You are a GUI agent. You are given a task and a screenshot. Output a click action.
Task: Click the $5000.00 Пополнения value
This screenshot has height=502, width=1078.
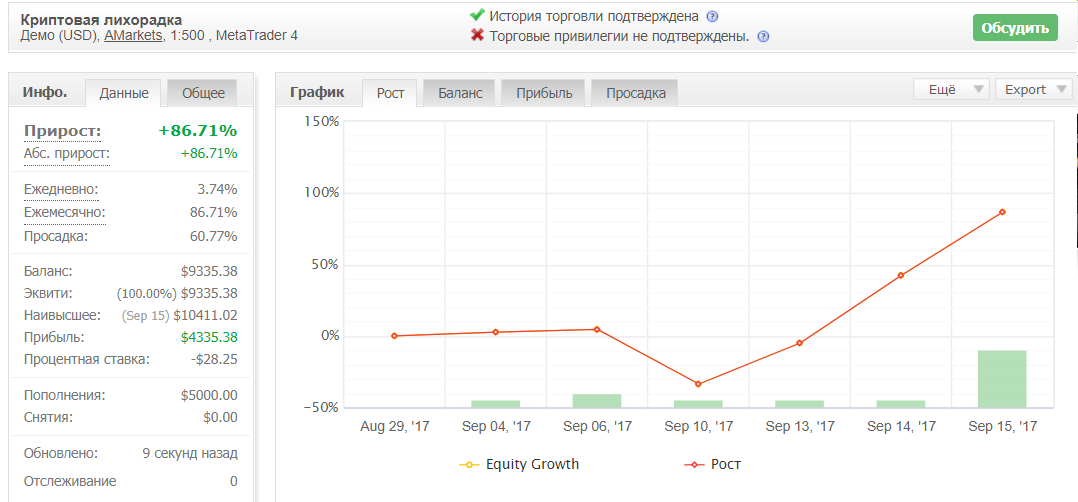point(209,395)
